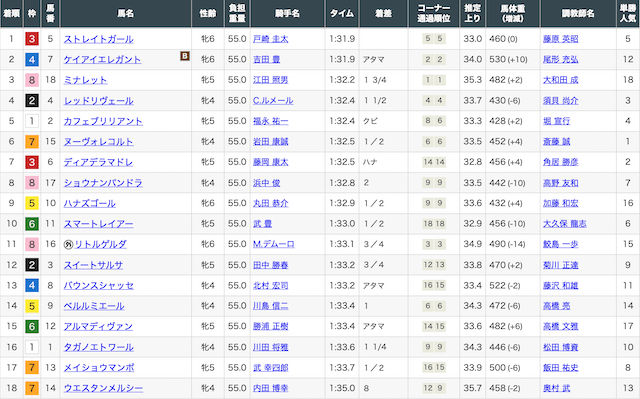This screenshot has height=399, width=640.
Task: Open horse page for ストレイトガール
Action: coord(98,39)
